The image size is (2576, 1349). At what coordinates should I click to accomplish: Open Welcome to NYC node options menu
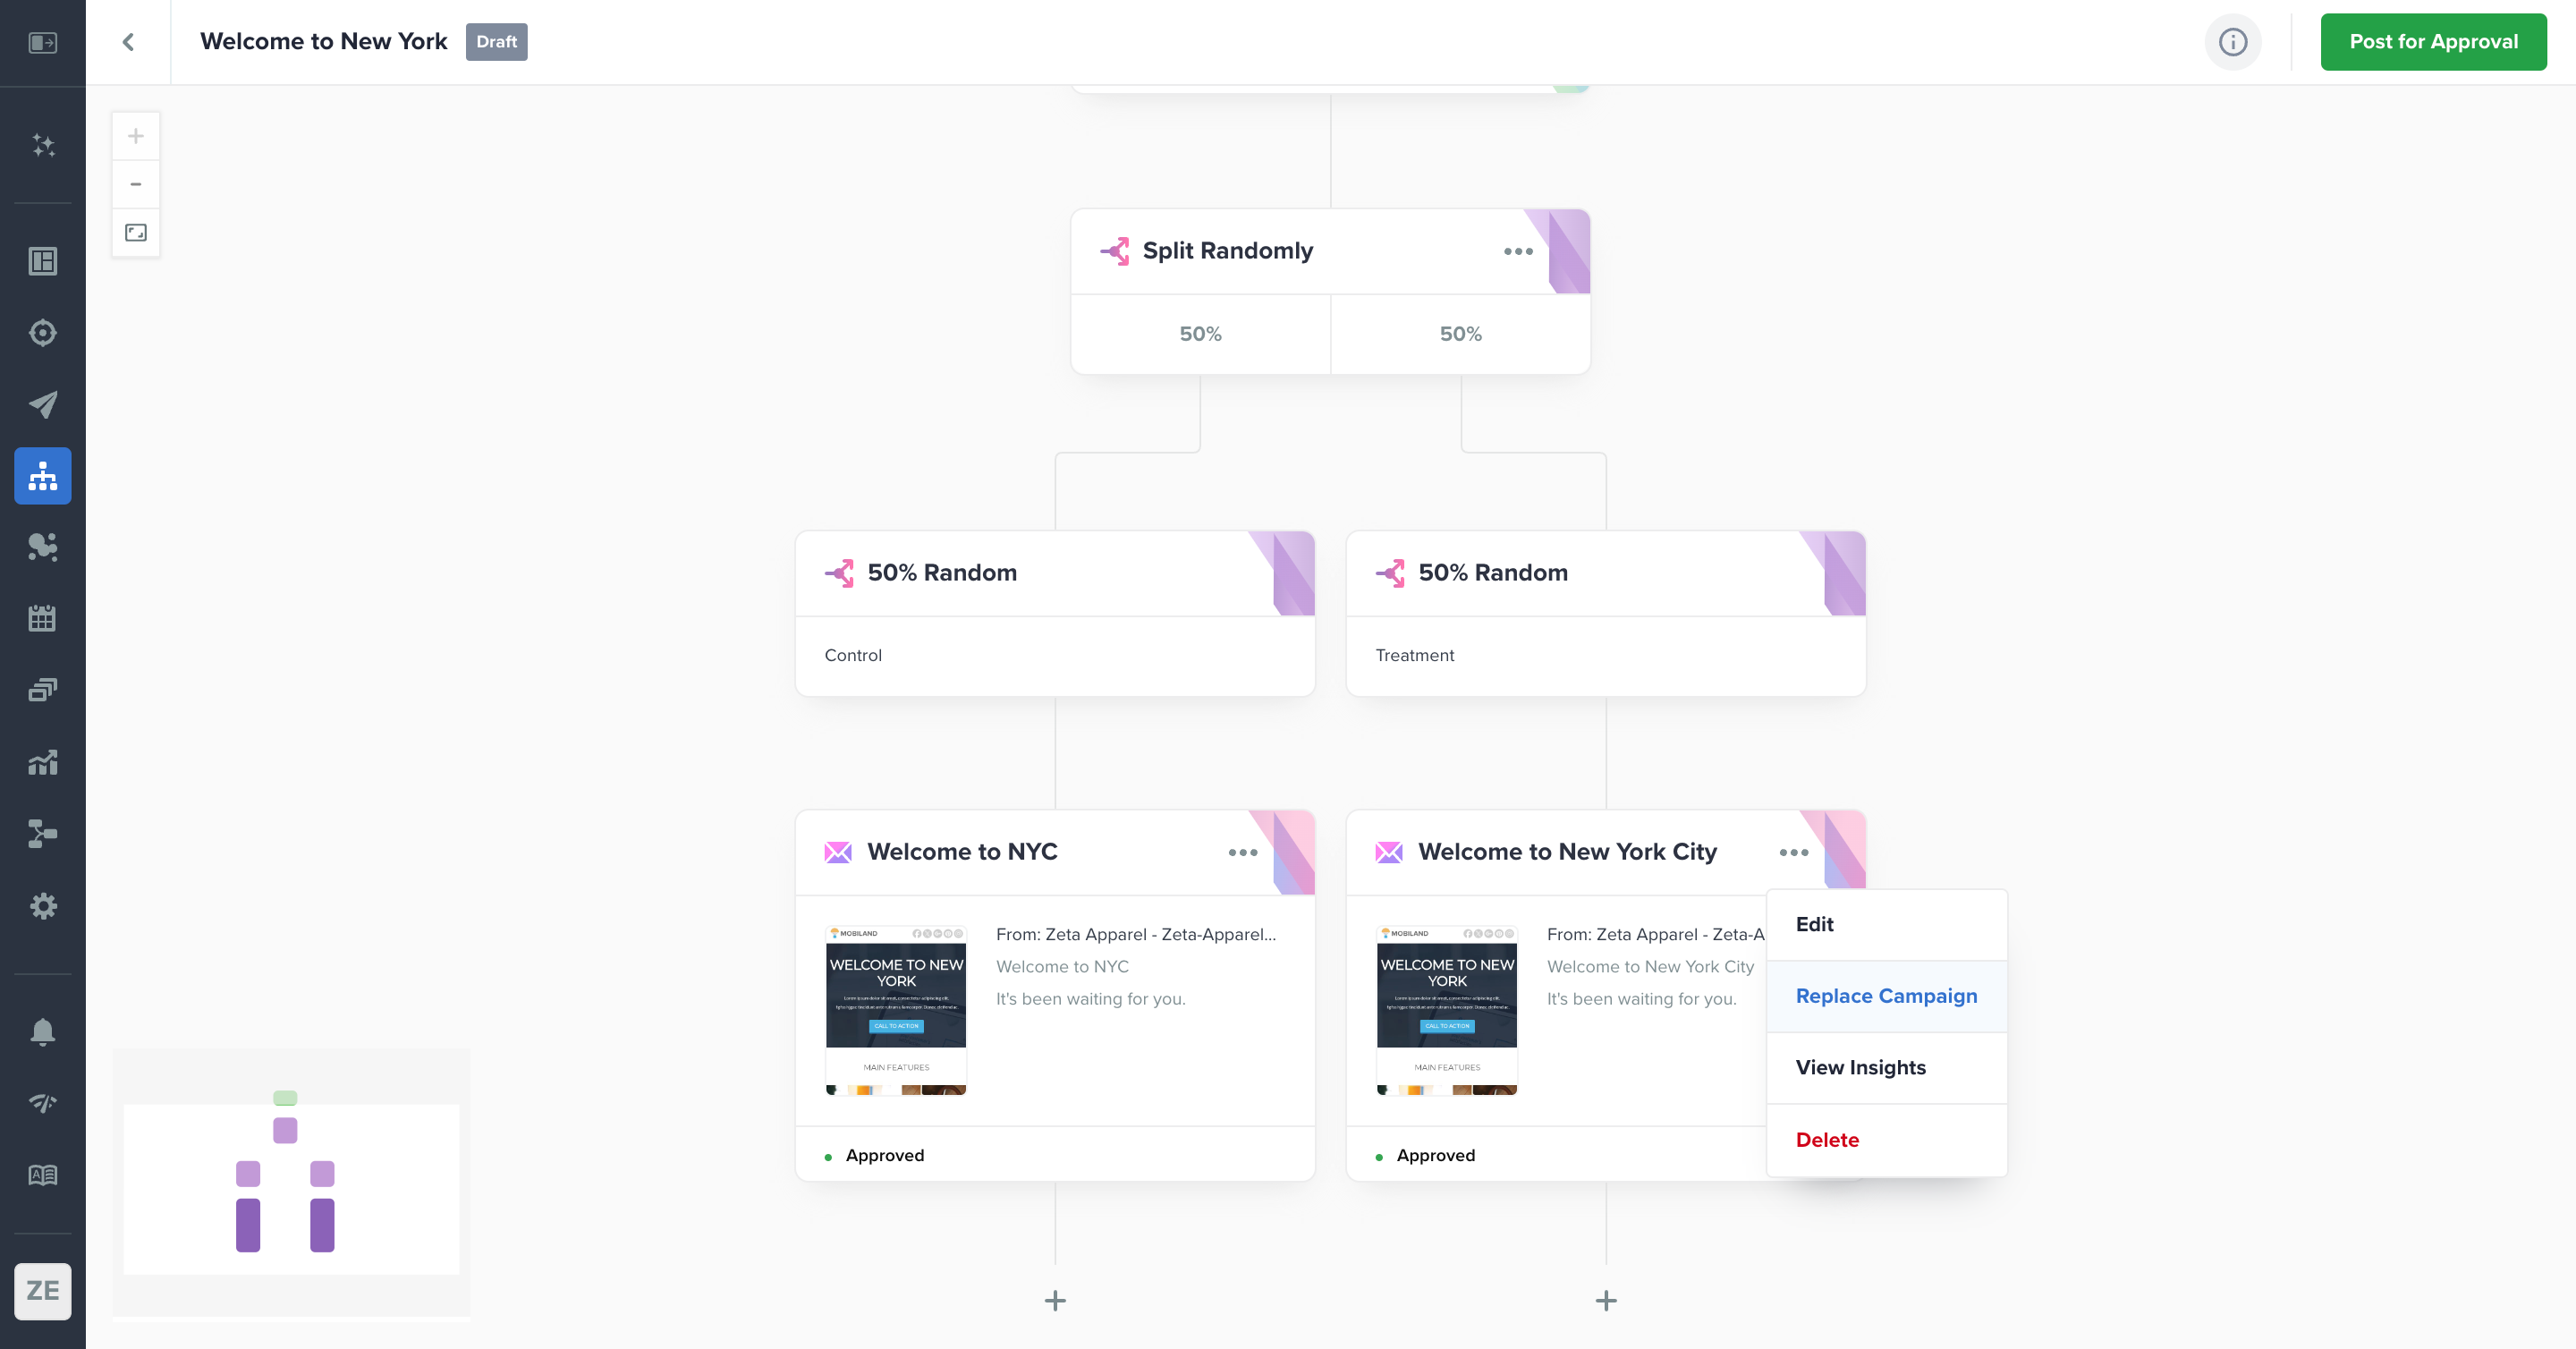point(1242,853)
